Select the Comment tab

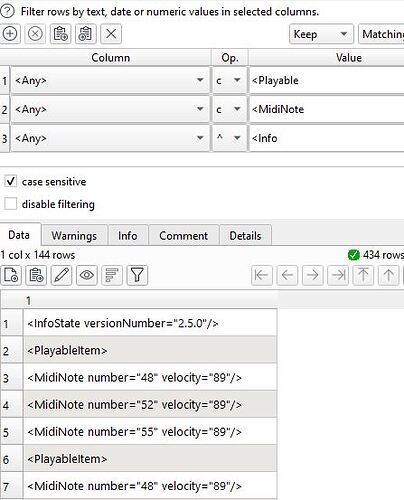pos(184,236)
